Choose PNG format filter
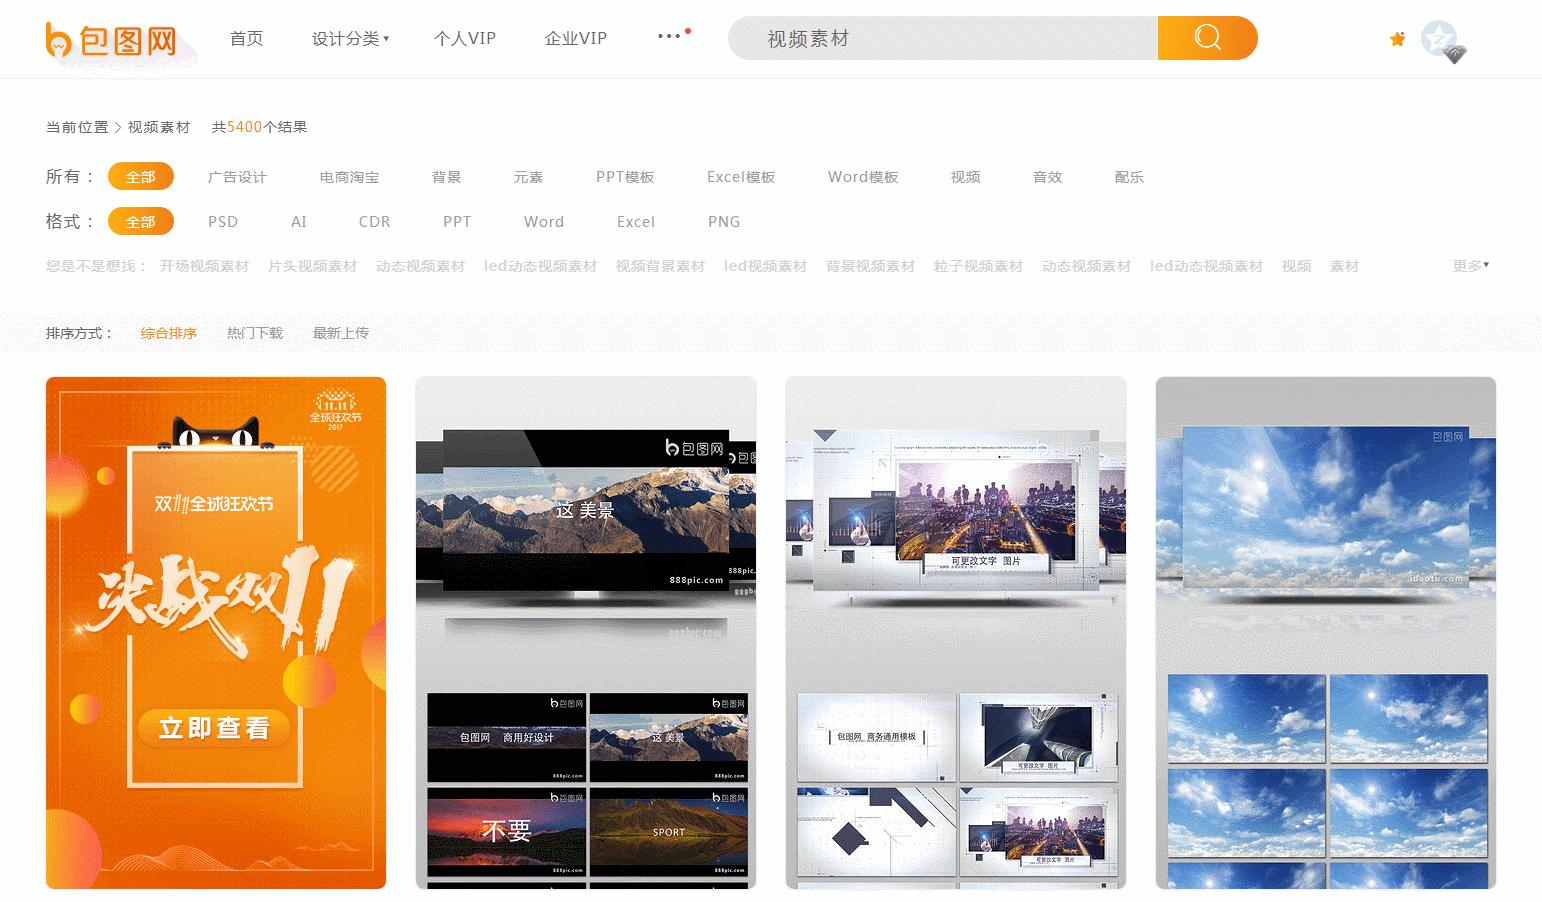1542x902 pixels. click(724, 222)
